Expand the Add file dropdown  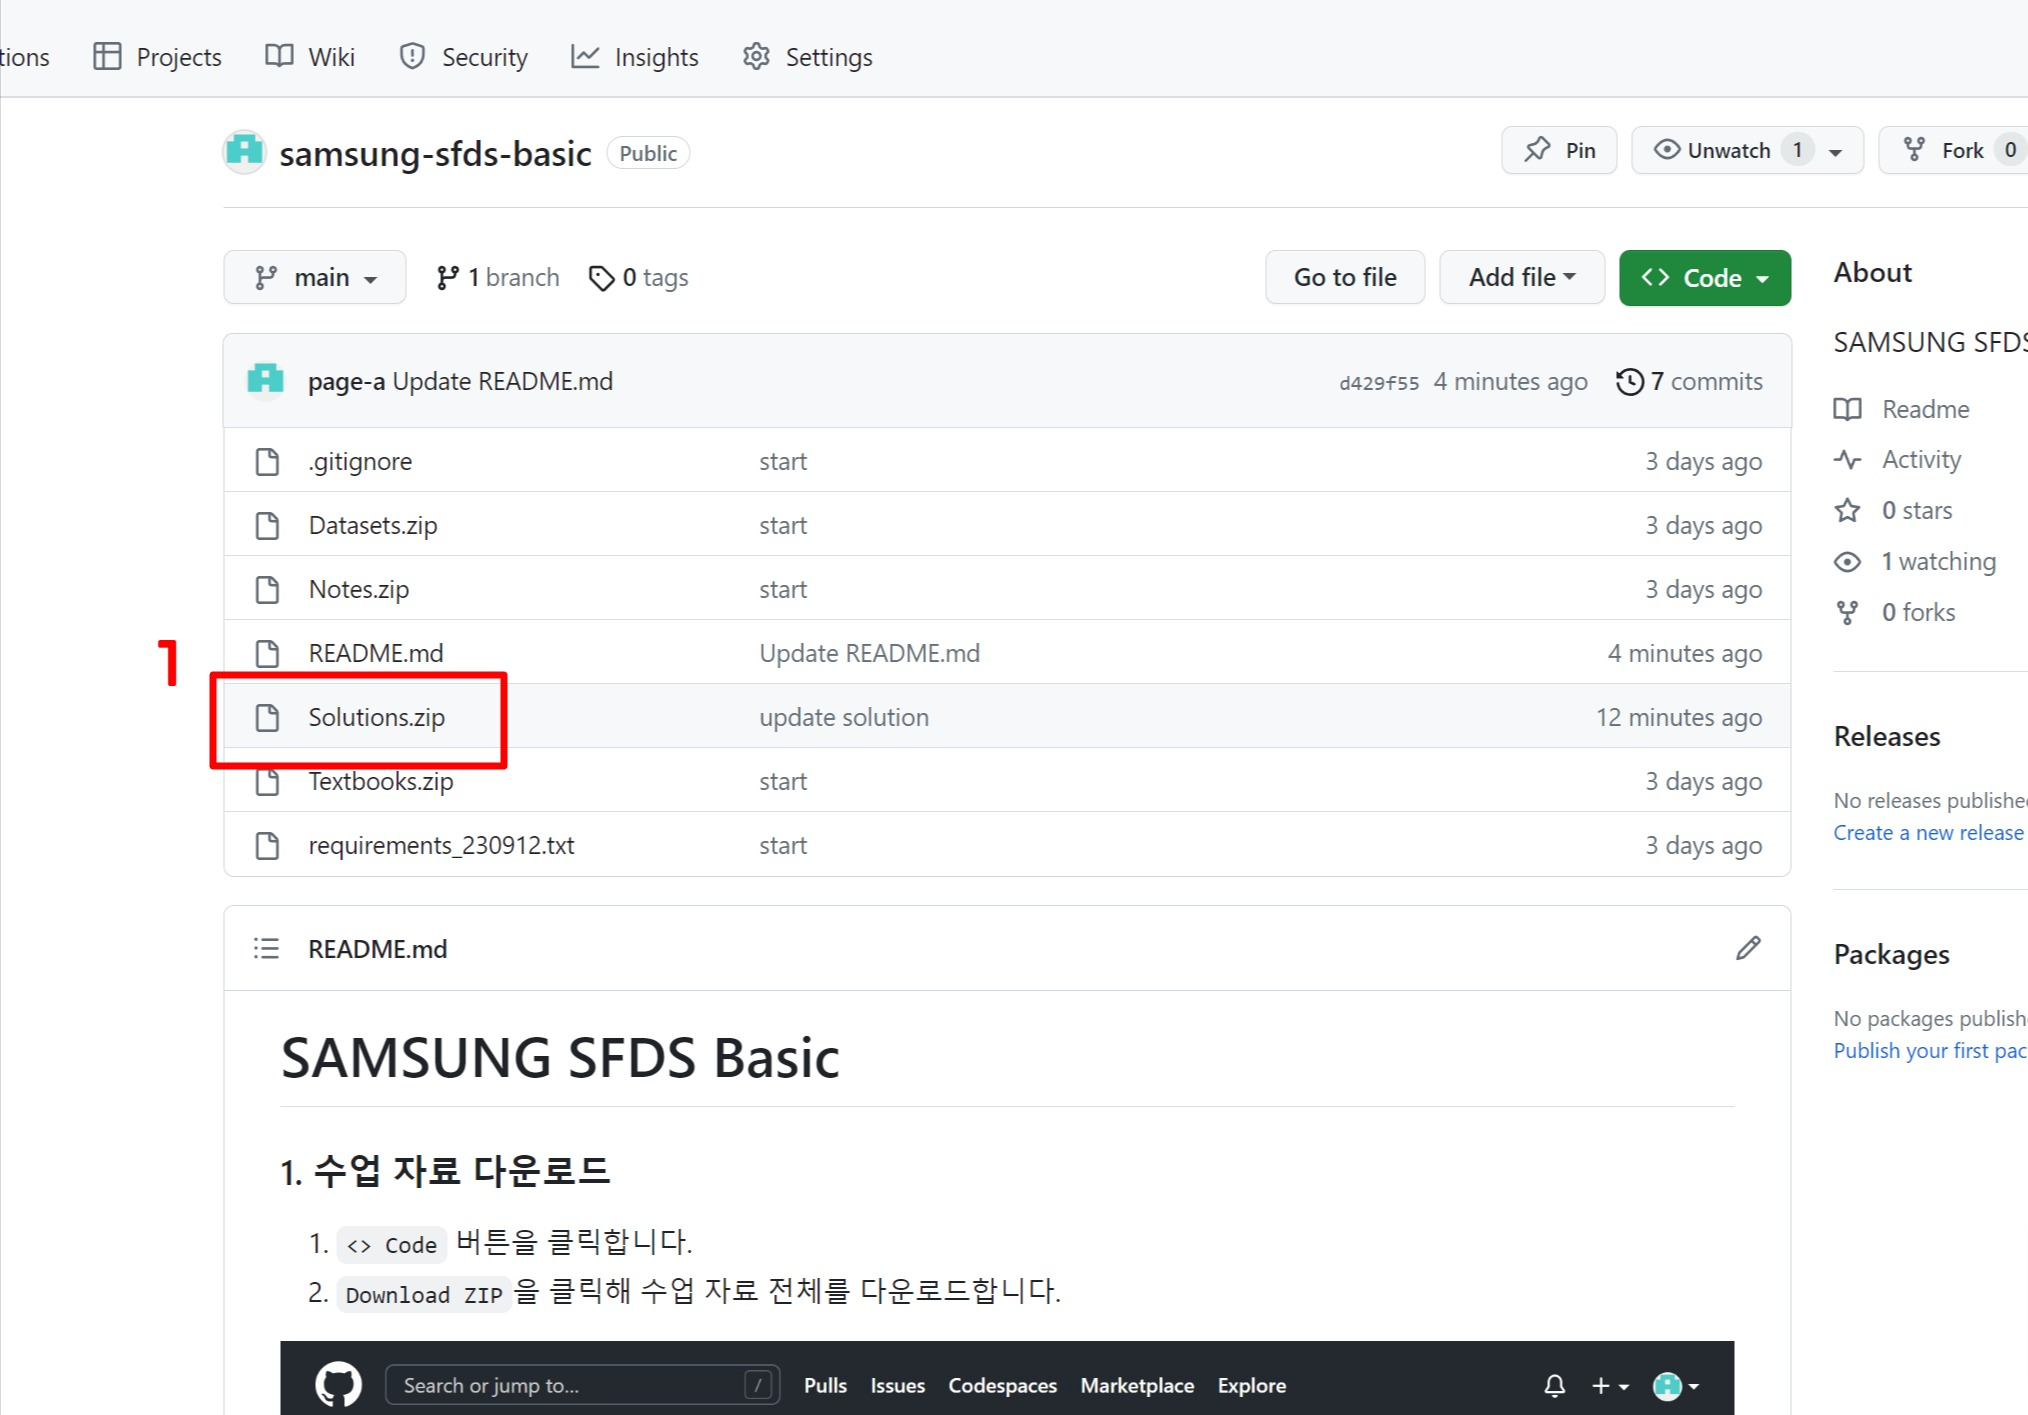[1521, 277]
